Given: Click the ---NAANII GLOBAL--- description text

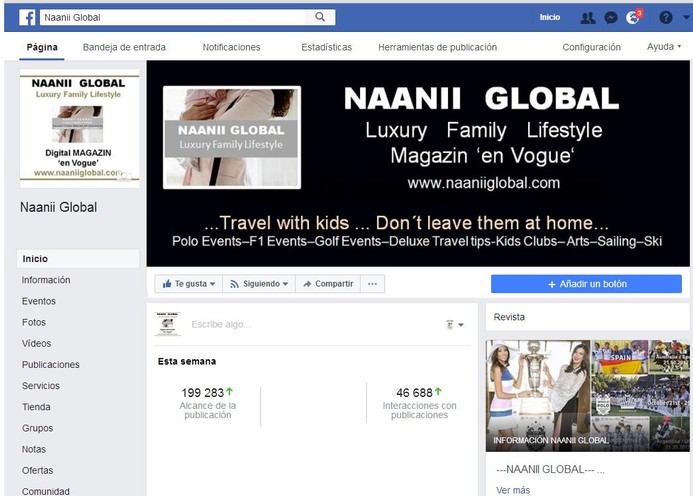Looking at the screenshot, I should (x=550, y=469).
